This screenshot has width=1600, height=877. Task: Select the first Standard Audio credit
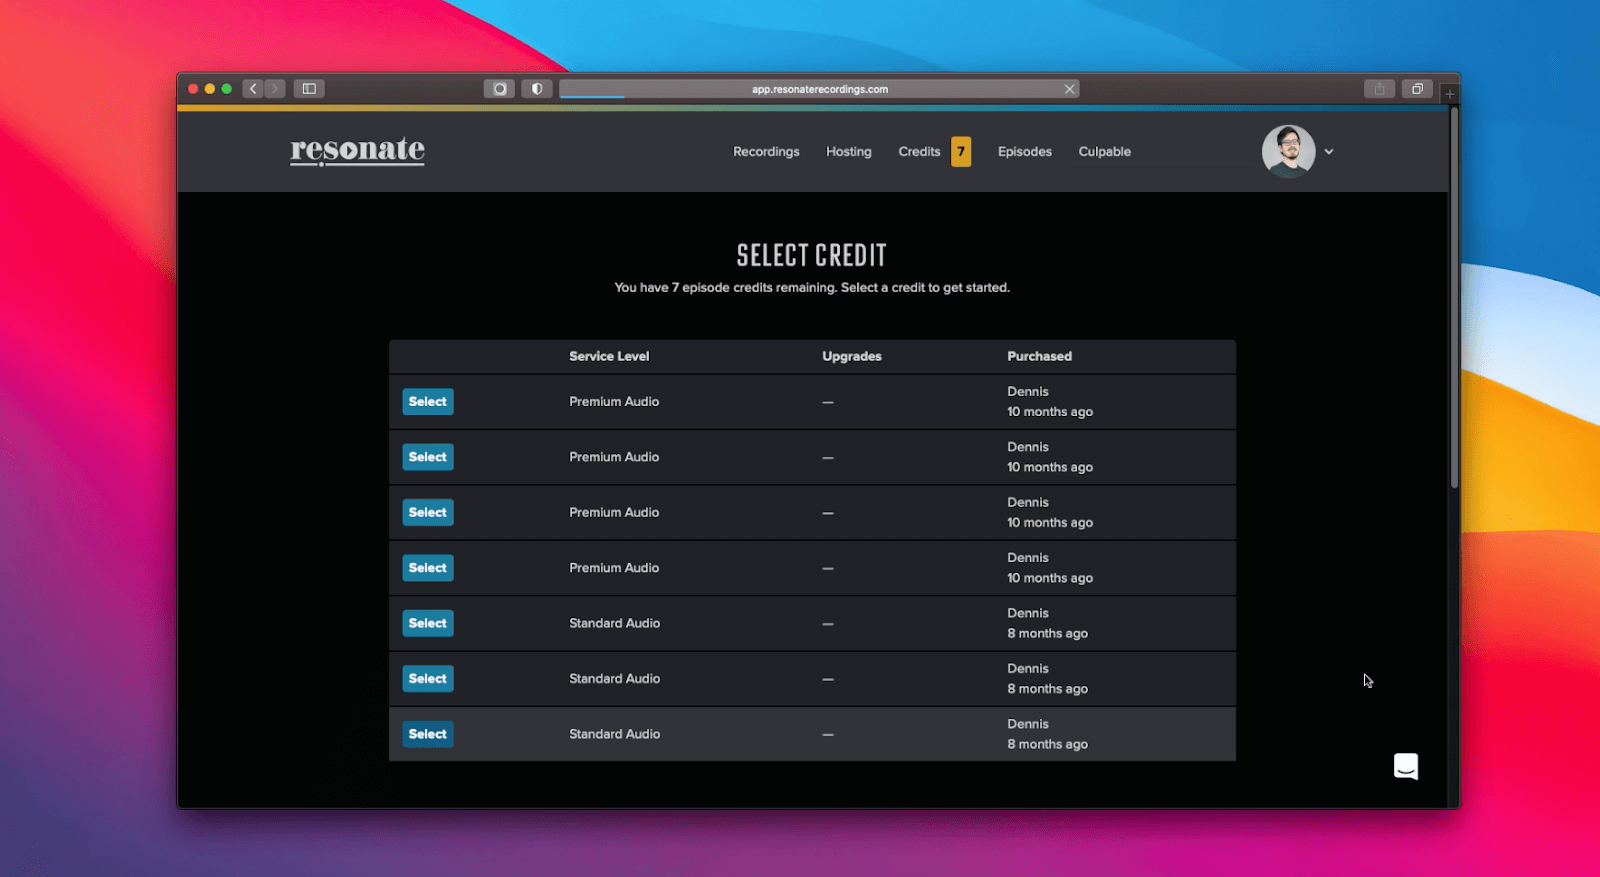pos(428,624)
